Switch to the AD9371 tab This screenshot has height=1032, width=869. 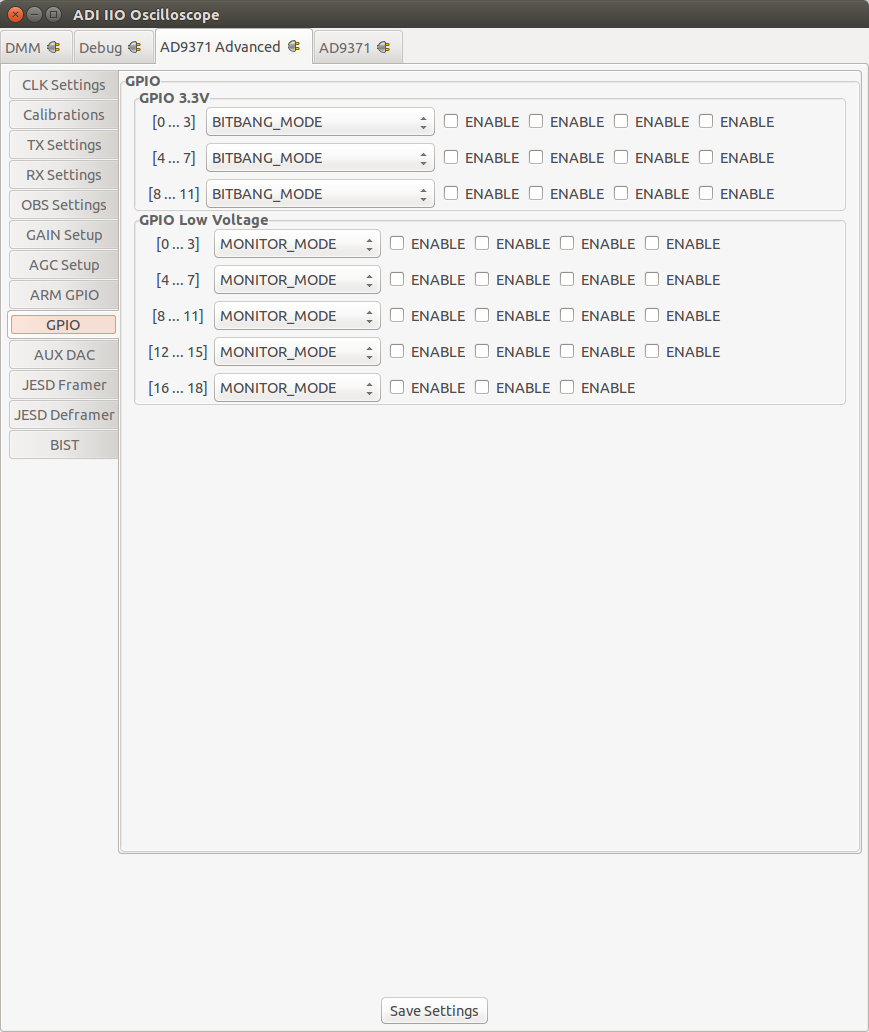tap(350, 46)
